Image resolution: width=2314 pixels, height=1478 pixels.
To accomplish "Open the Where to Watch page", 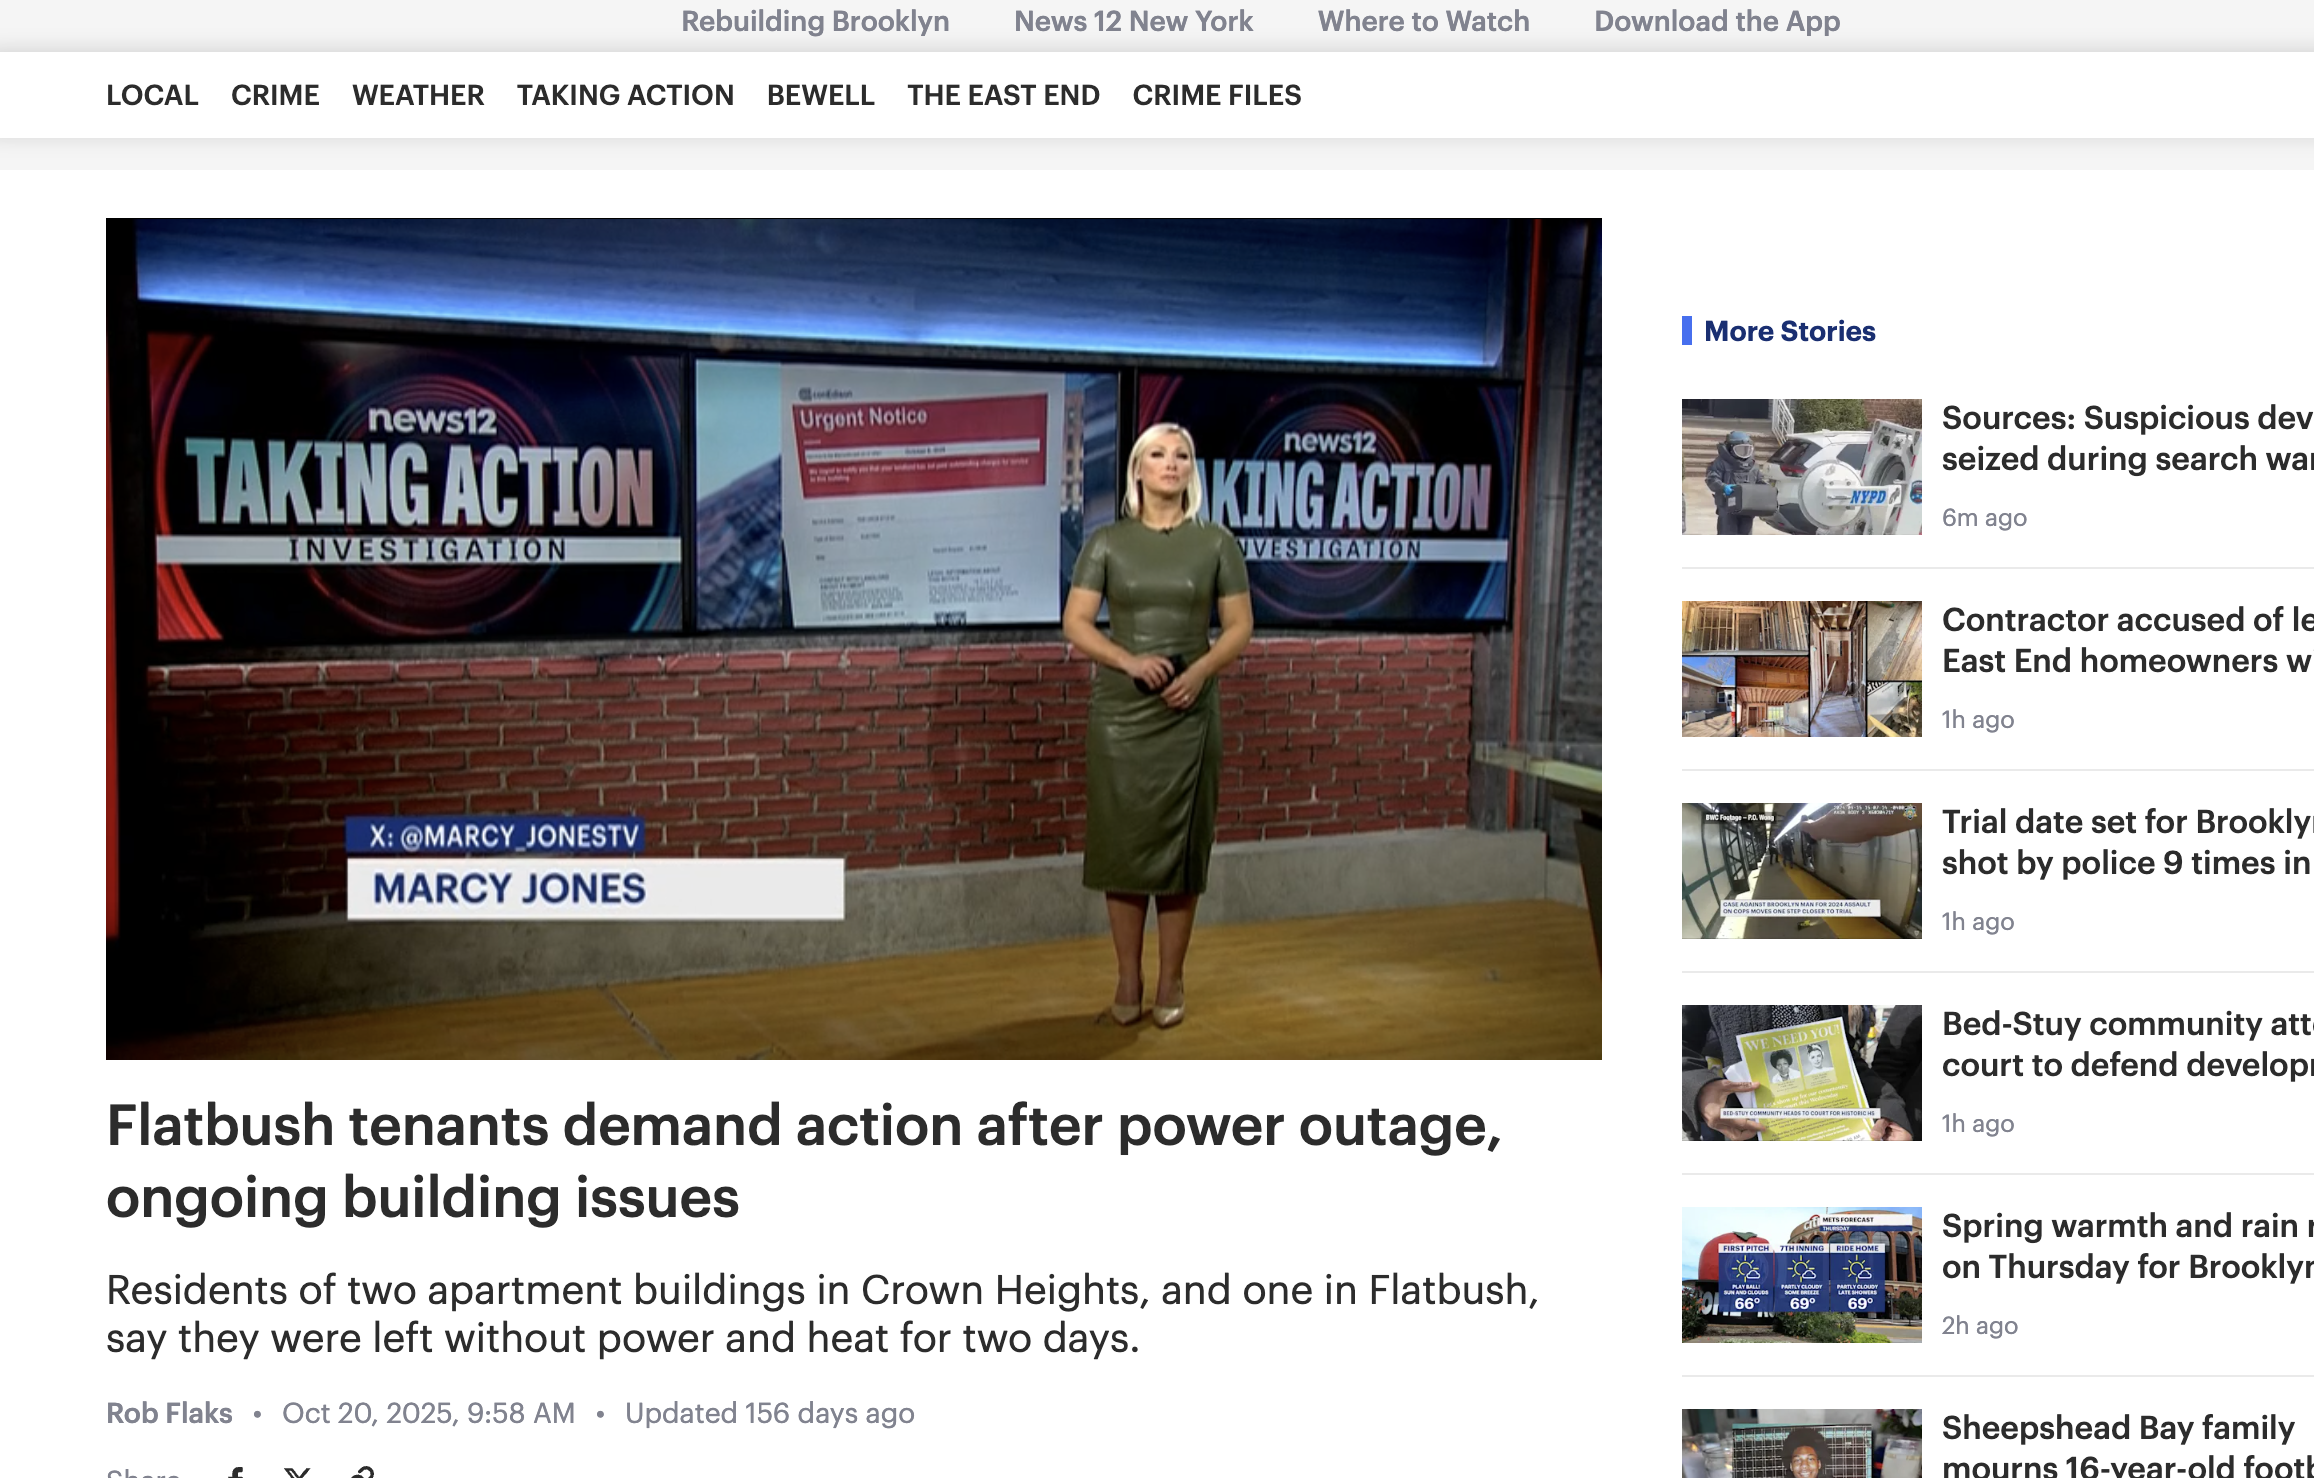I will pyautogui.click(x=1423, y=21).
